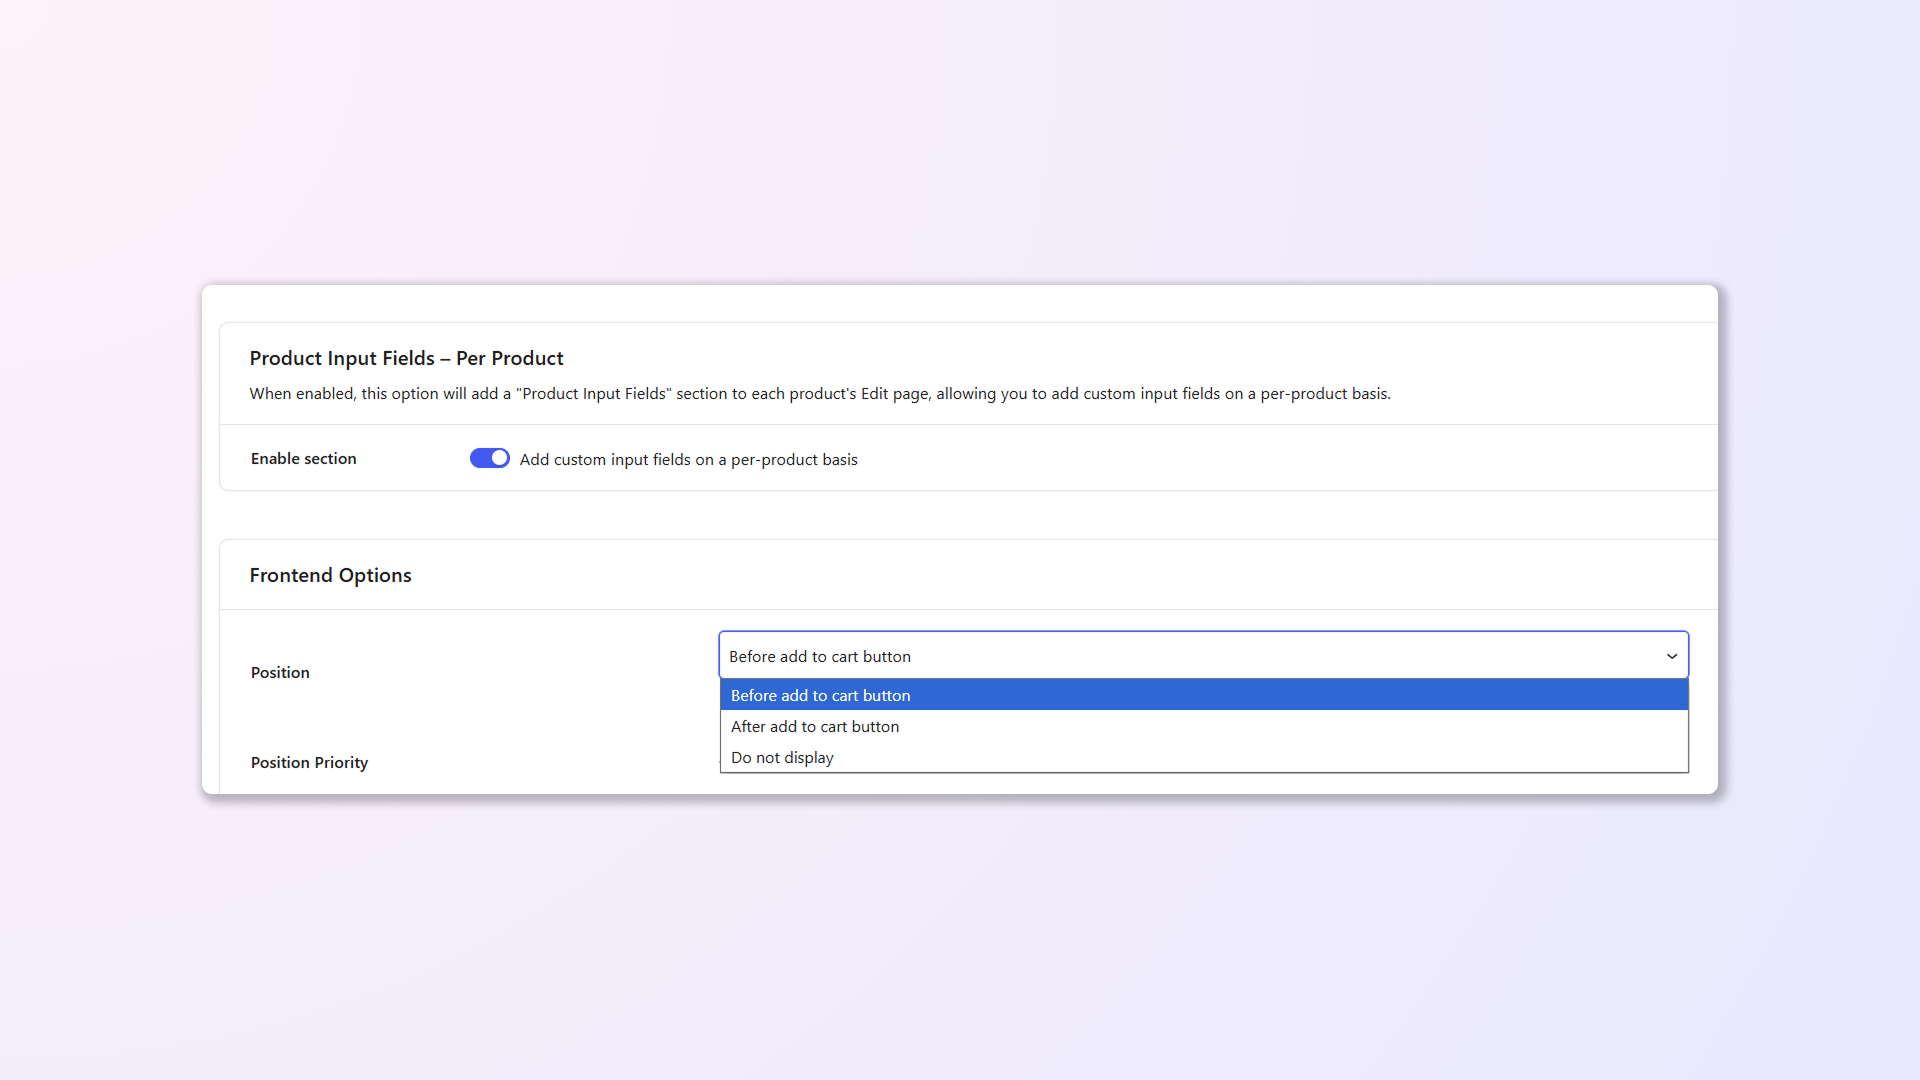Click the "Position Priority" label
Screen dimensions: 1920x1080
tap(309, 762)
